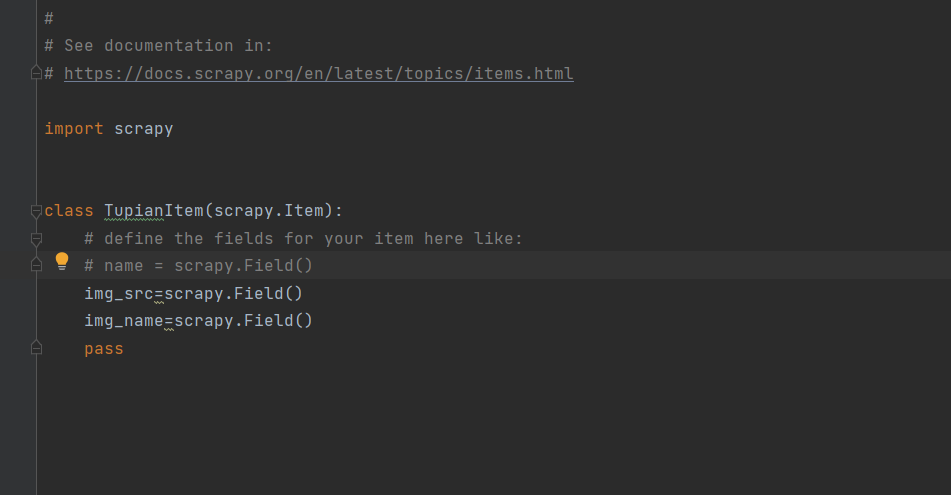The width and height of the screenshot is (951, 495).
Task: Click Field() on the img_src line
Action: (x=268, y=294)
